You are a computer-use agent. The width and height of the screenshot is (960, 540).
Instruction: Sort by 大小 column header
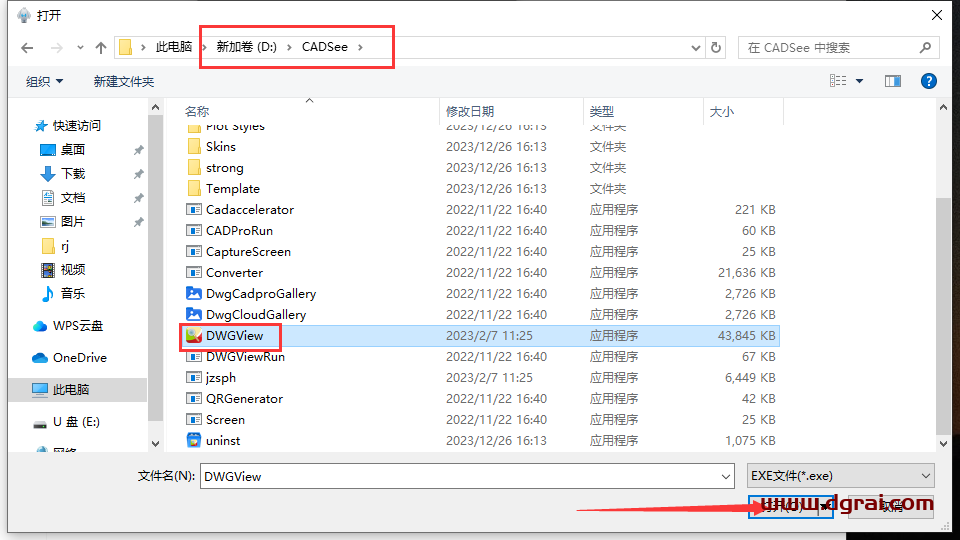pos(722,111)
